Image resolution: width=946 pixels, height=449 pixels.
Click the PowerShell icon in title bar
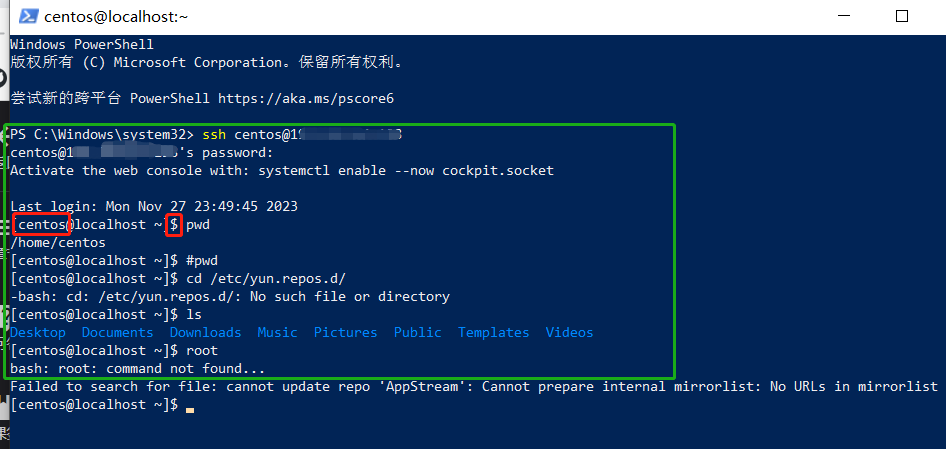tap(28, 16)
